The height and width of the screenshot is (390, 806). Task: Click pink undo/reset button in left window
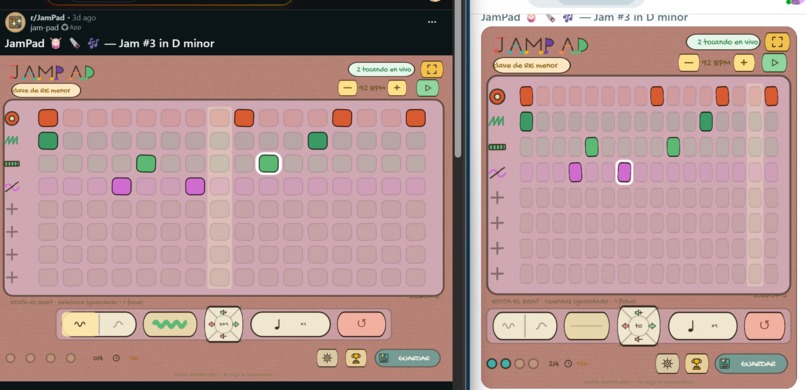[361, 324]
